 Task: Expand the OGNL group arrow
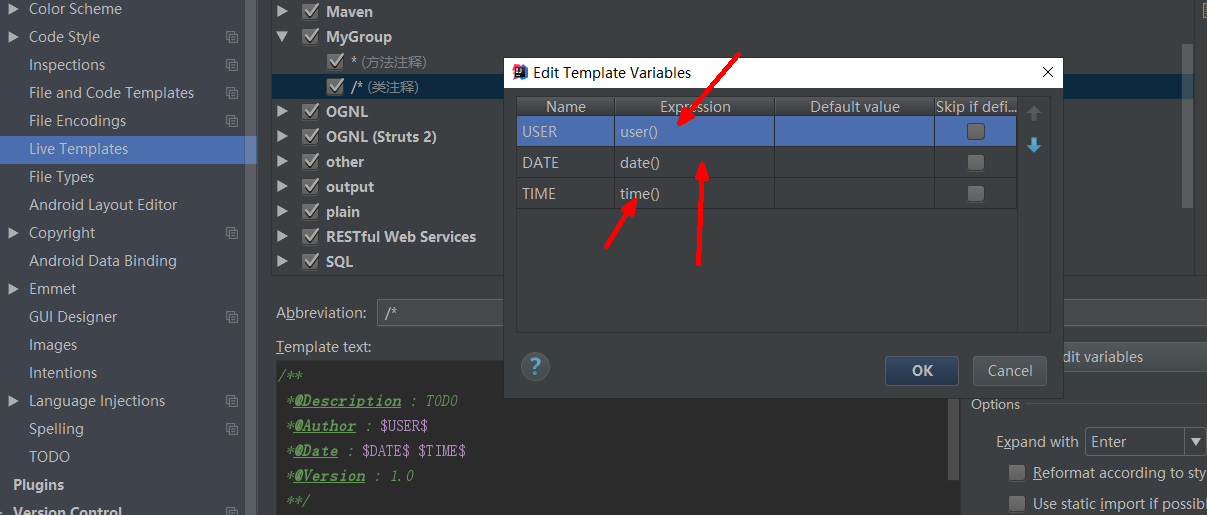coord(283,112)
